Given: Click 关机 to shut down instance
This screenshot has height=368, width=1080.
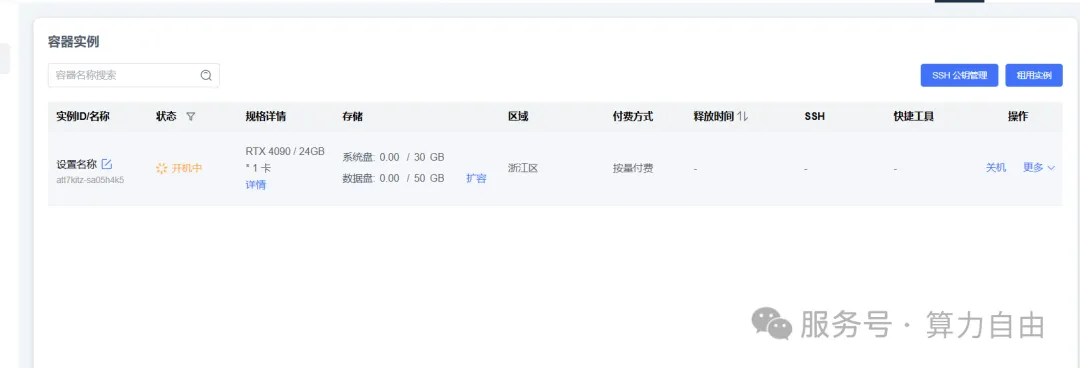Looking at the screenshot, I should [x=996, y=167].
